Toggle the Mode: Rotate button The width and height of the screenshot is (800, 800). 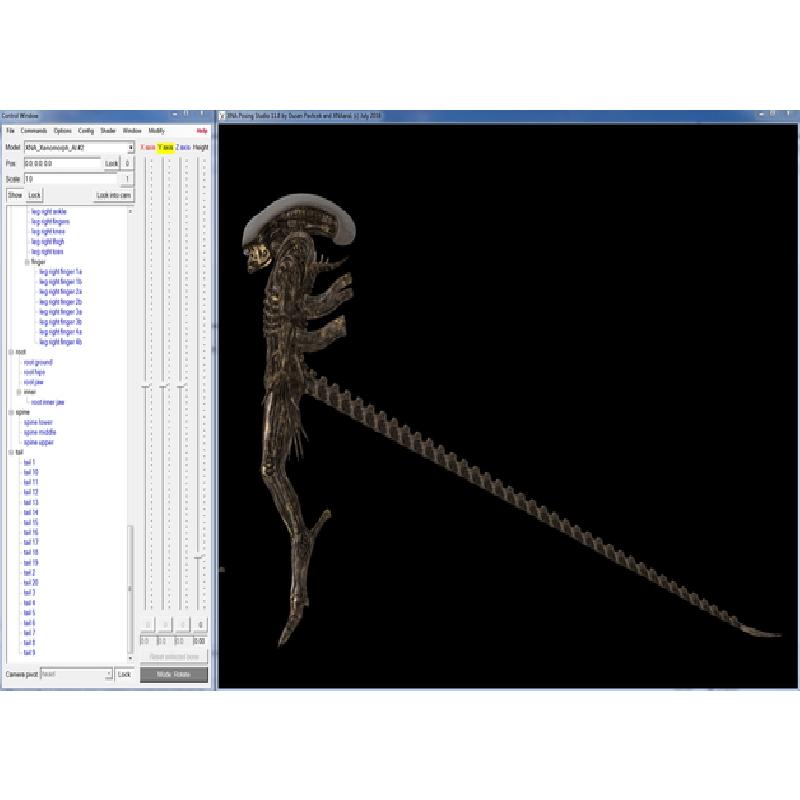174,674
